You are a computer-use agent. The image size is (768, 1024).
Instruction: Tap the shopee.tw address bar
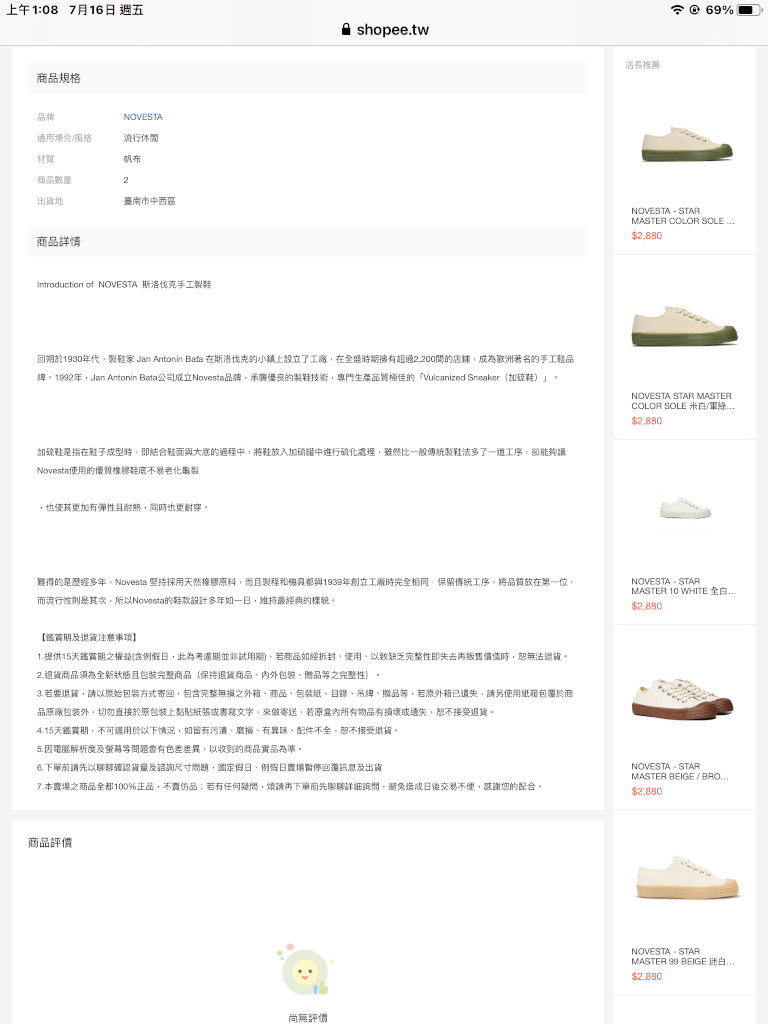[385, 29]
